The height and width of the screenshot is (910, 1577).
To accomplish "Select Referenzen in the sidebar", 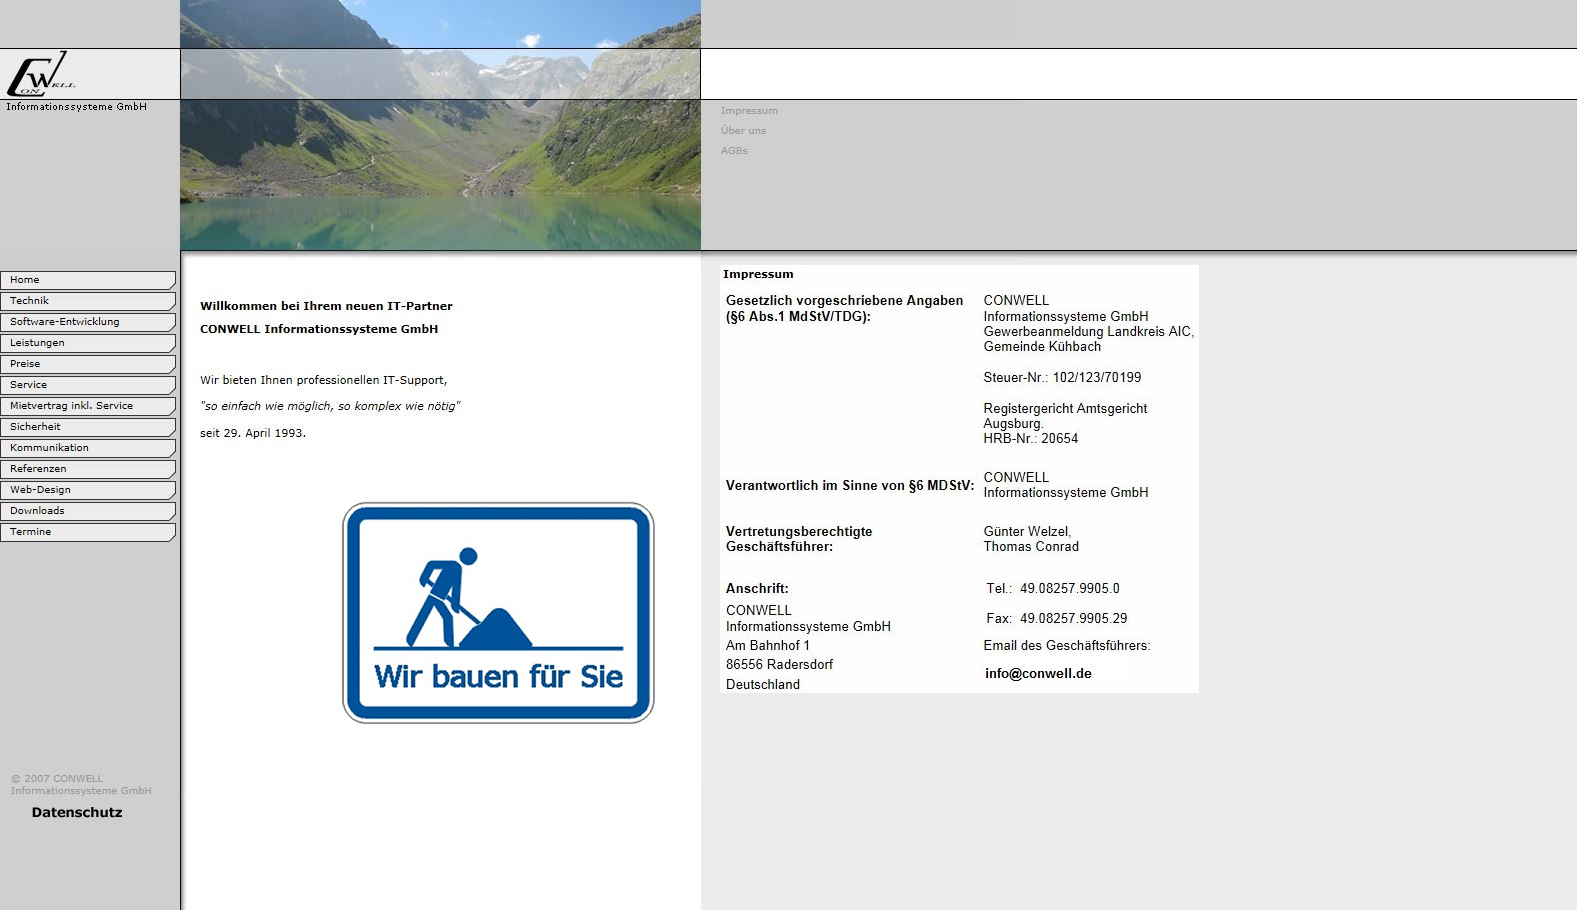I will click(x=88, y=469).
